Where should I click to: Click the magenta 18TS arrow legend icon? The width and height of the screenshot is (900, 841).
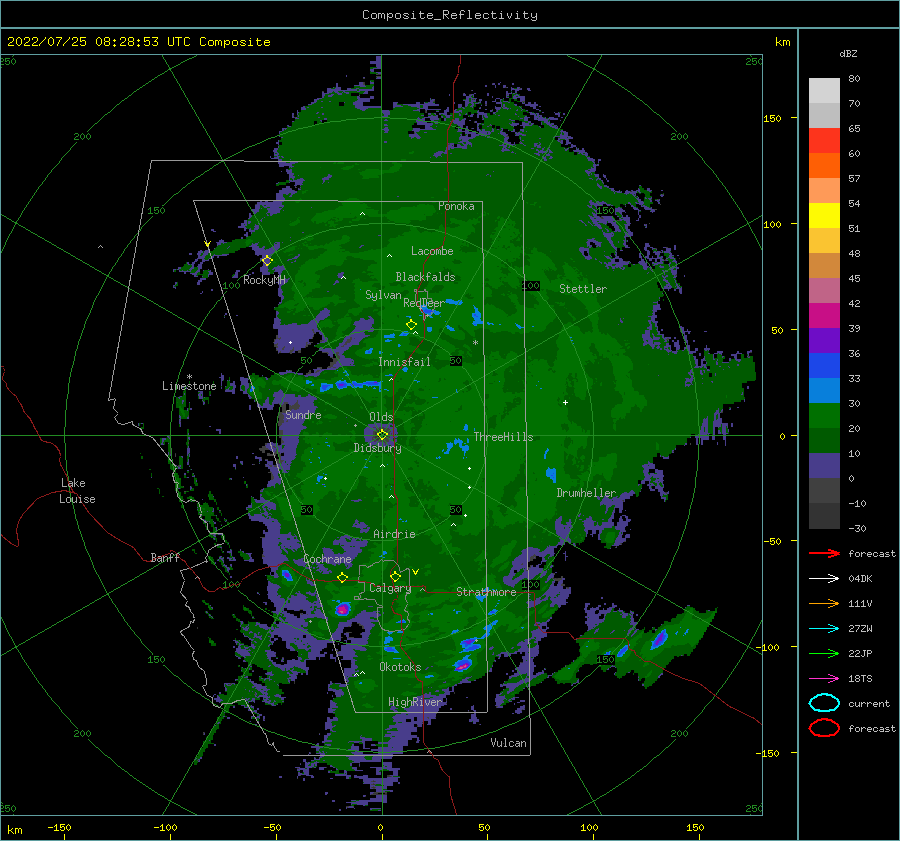click(x=824, y=679)
